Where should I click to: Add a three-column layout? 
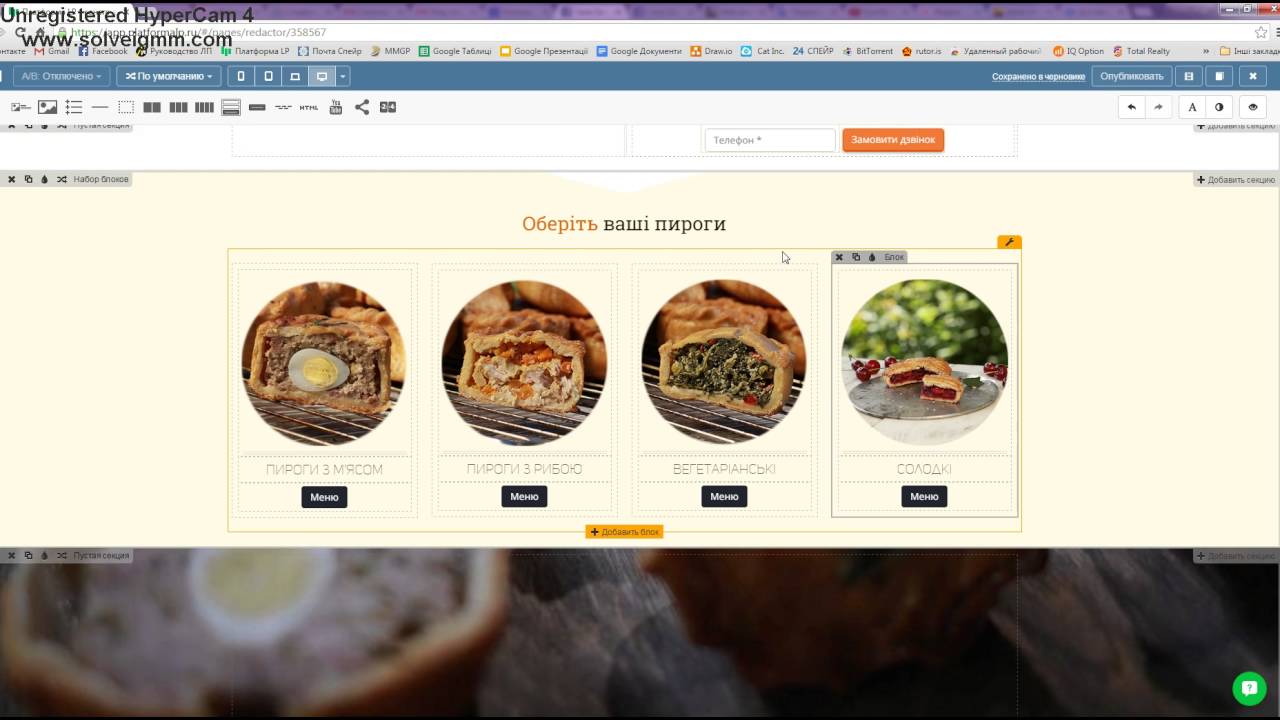178,107
